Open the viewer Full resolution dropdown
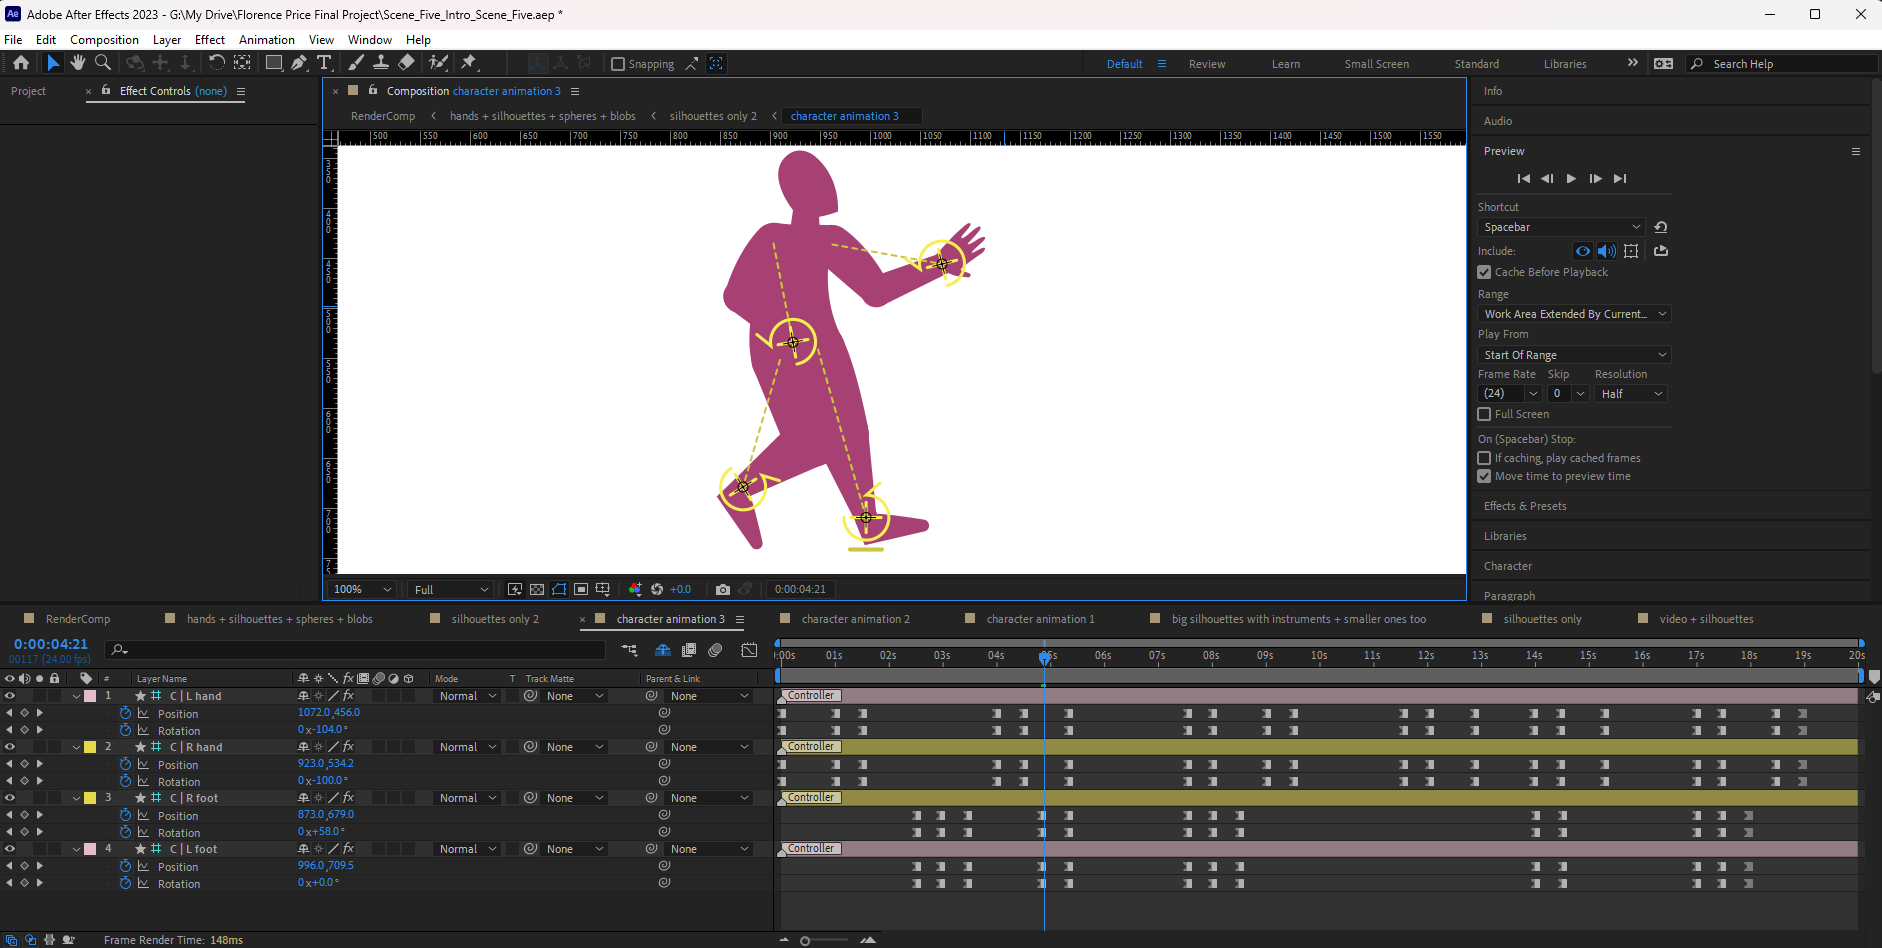The height and width of the screenshot is (948, 1882). pos(451,589)
